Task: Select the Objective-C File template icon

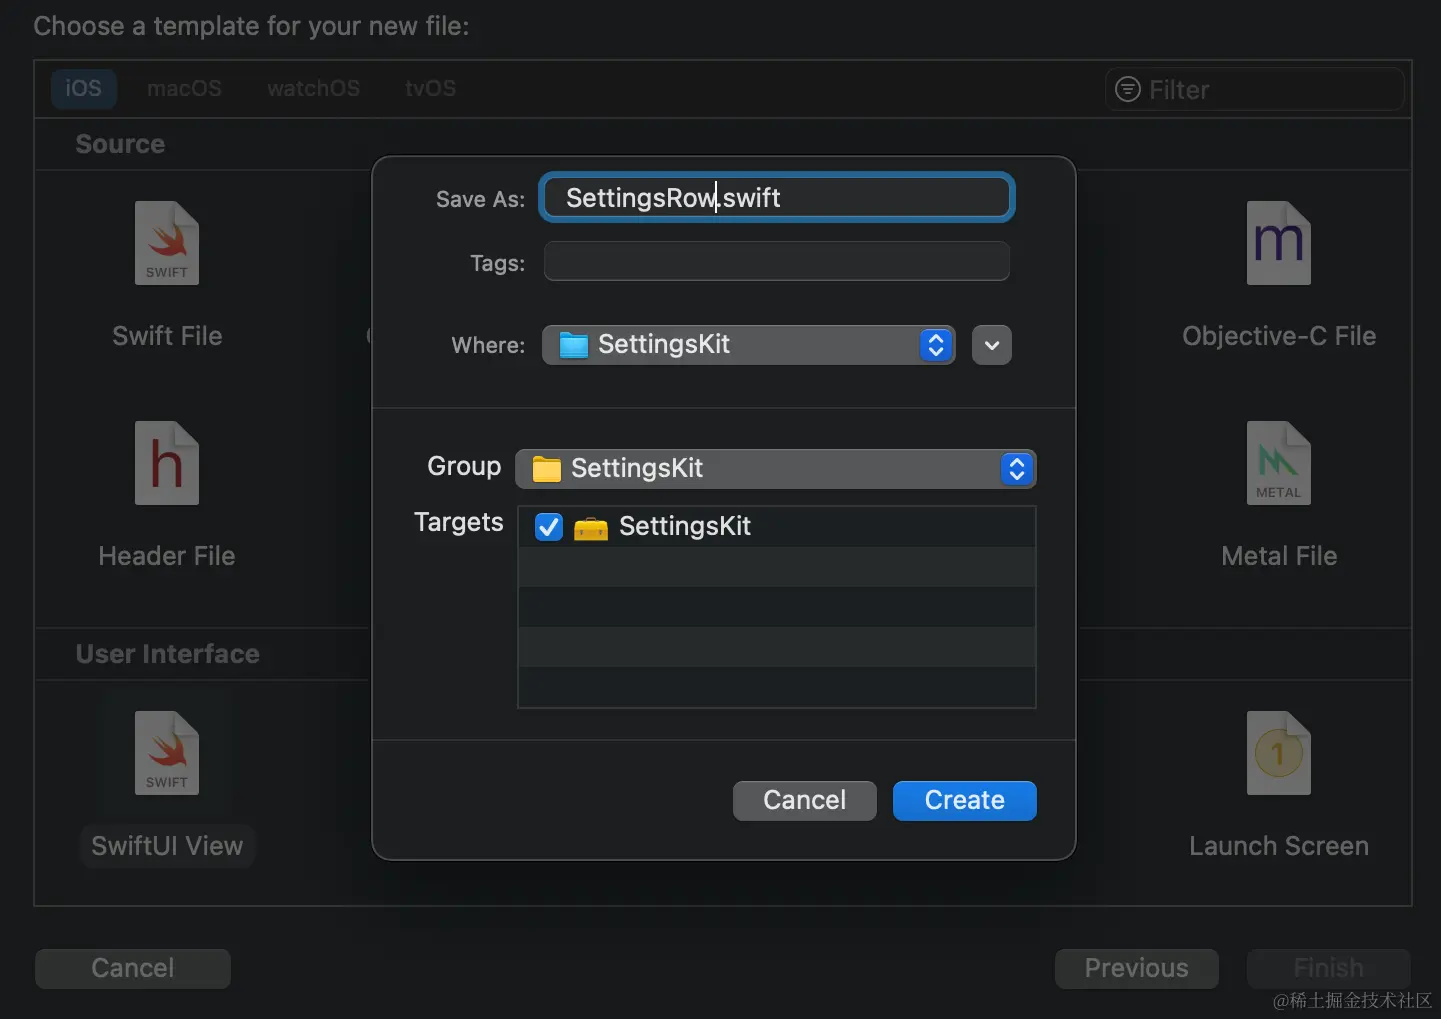Action: pyautogui.click(x=1278, y=243)
